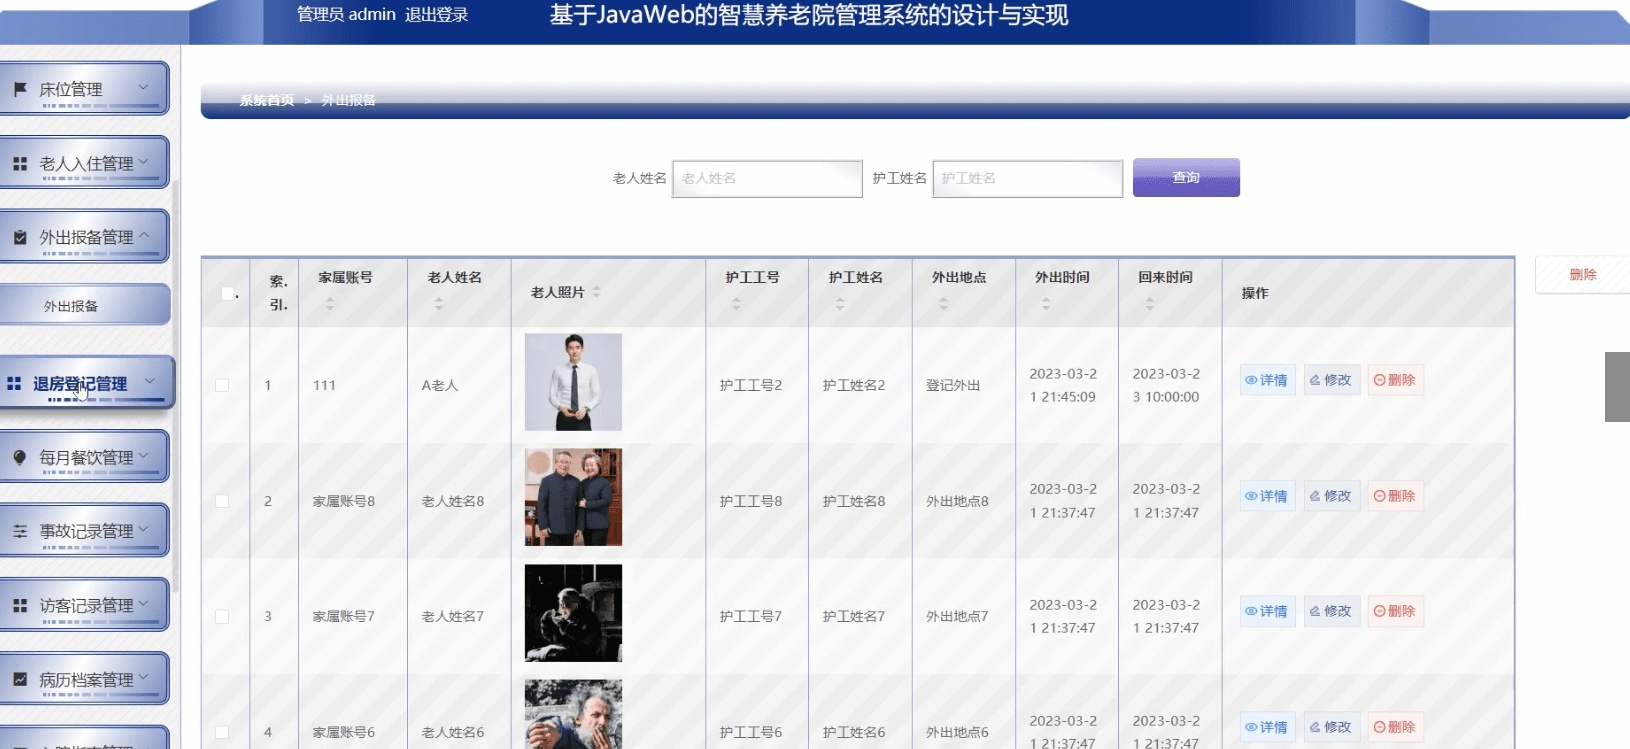This screenshot has height=749, width=1630.
Task: Open the photo thumbnail of 老人姓名7
Action: coord(573,613)
